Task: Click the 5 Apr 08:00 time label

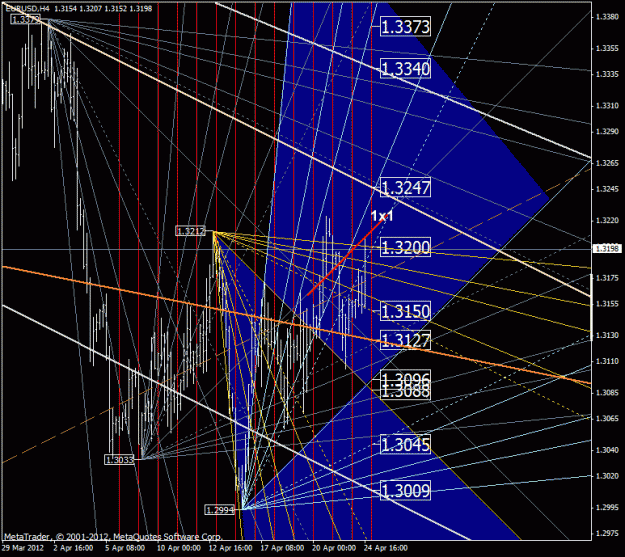Action: (125, 548)
